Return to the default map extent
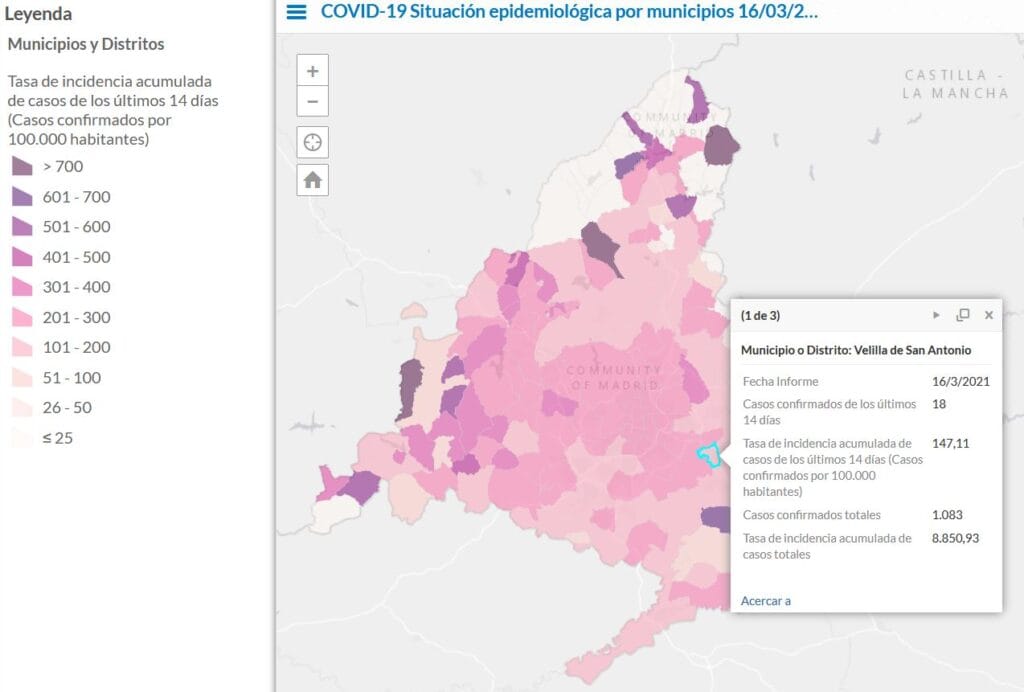 (312, 180)
